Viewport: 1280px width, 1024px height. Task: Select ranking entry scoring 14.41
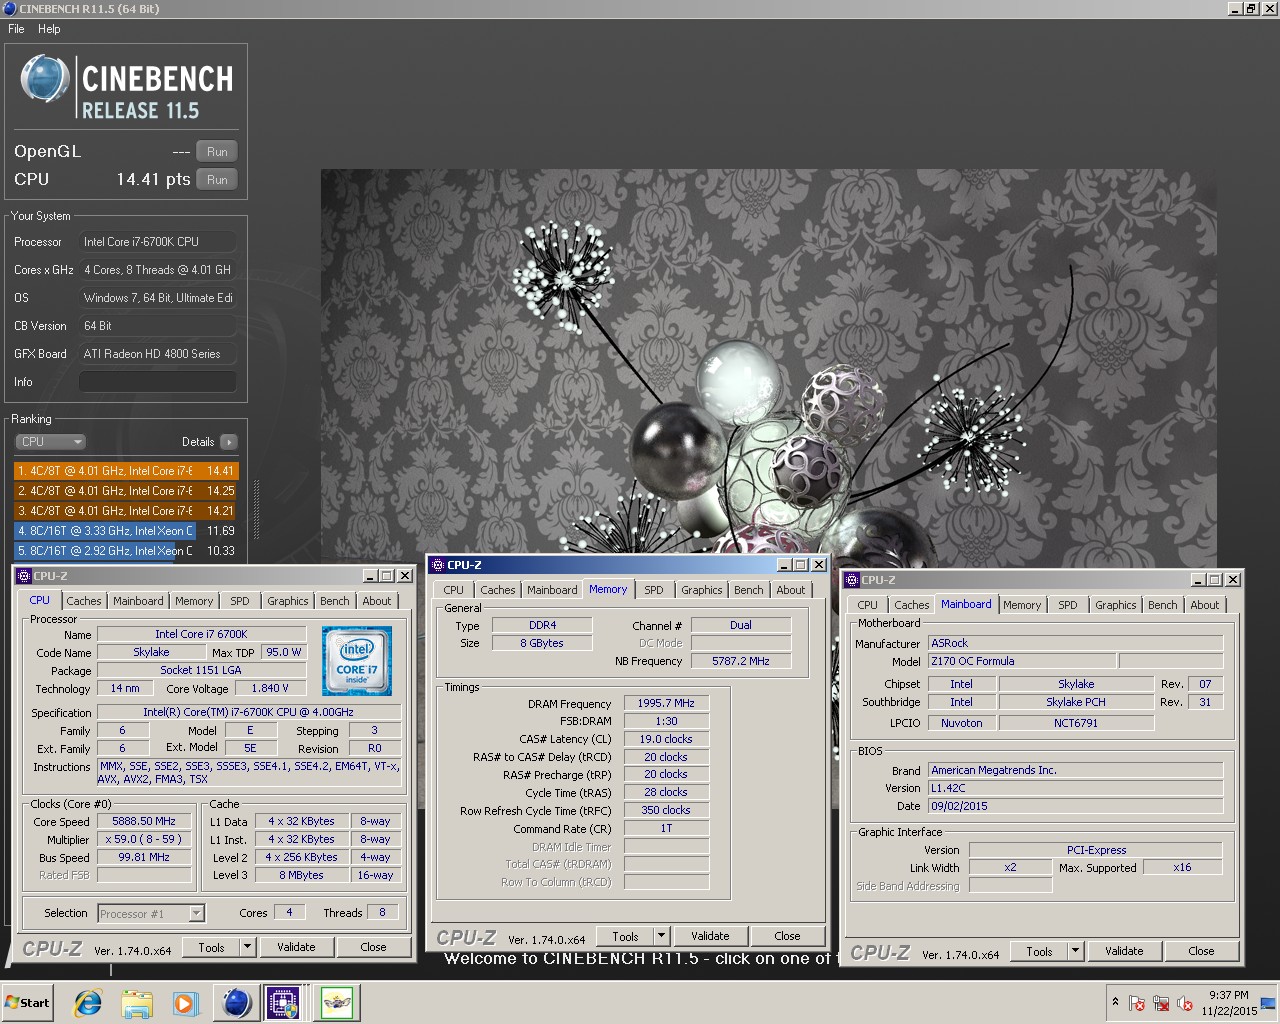[x=126, y=471]
